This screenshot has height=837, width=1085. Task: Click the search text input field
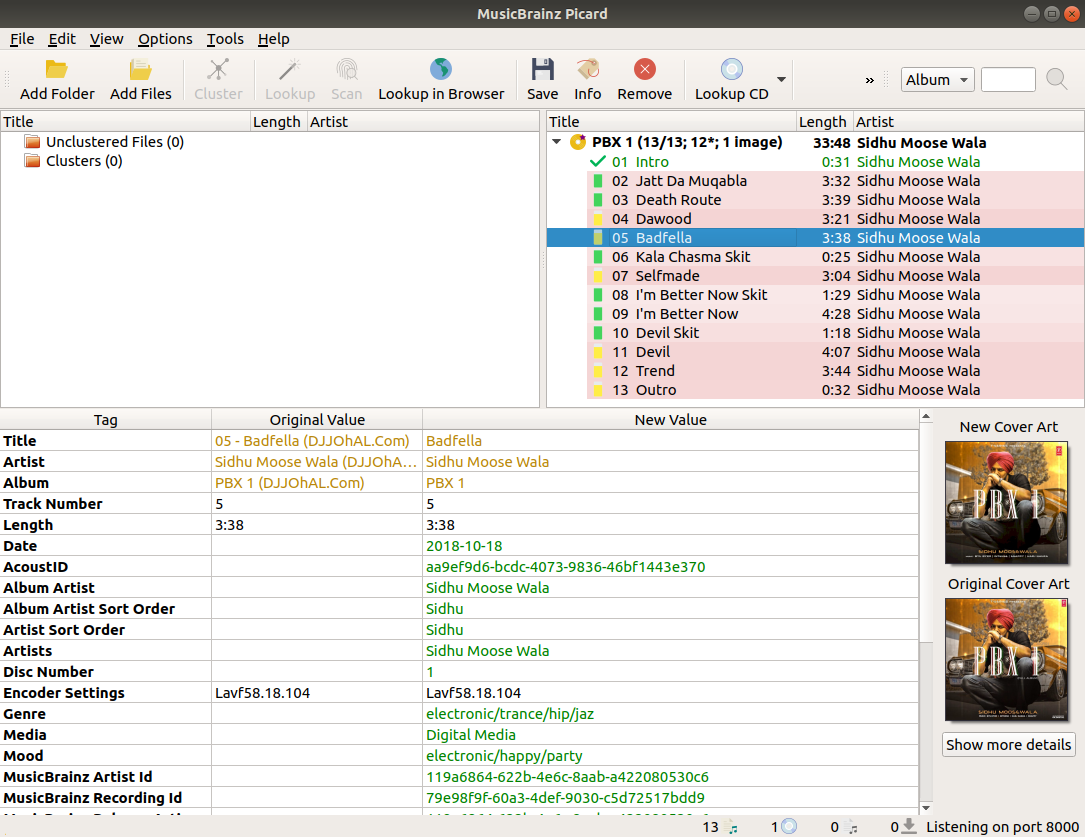click(x=1007, y=80)
